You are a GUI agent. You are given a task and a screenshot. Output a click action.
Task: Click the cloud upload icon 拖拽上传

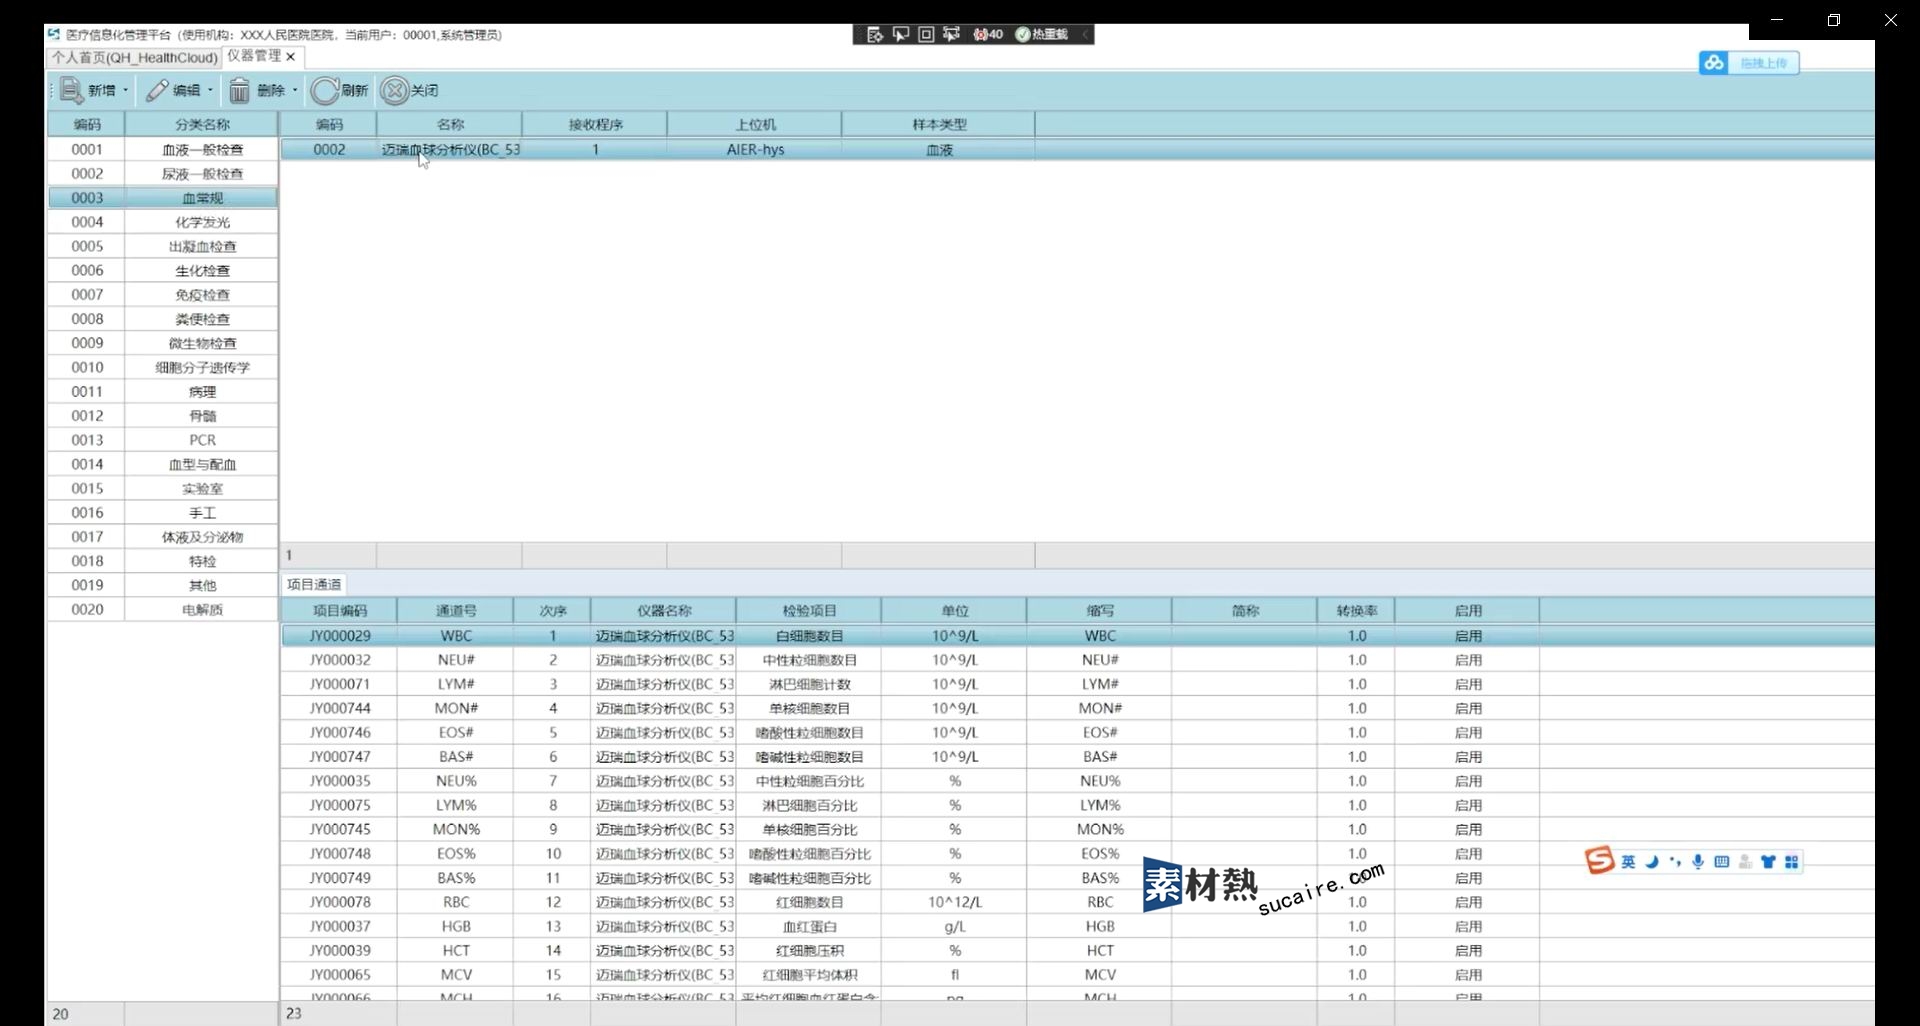pyautogui.click(x=1714, y=63)
